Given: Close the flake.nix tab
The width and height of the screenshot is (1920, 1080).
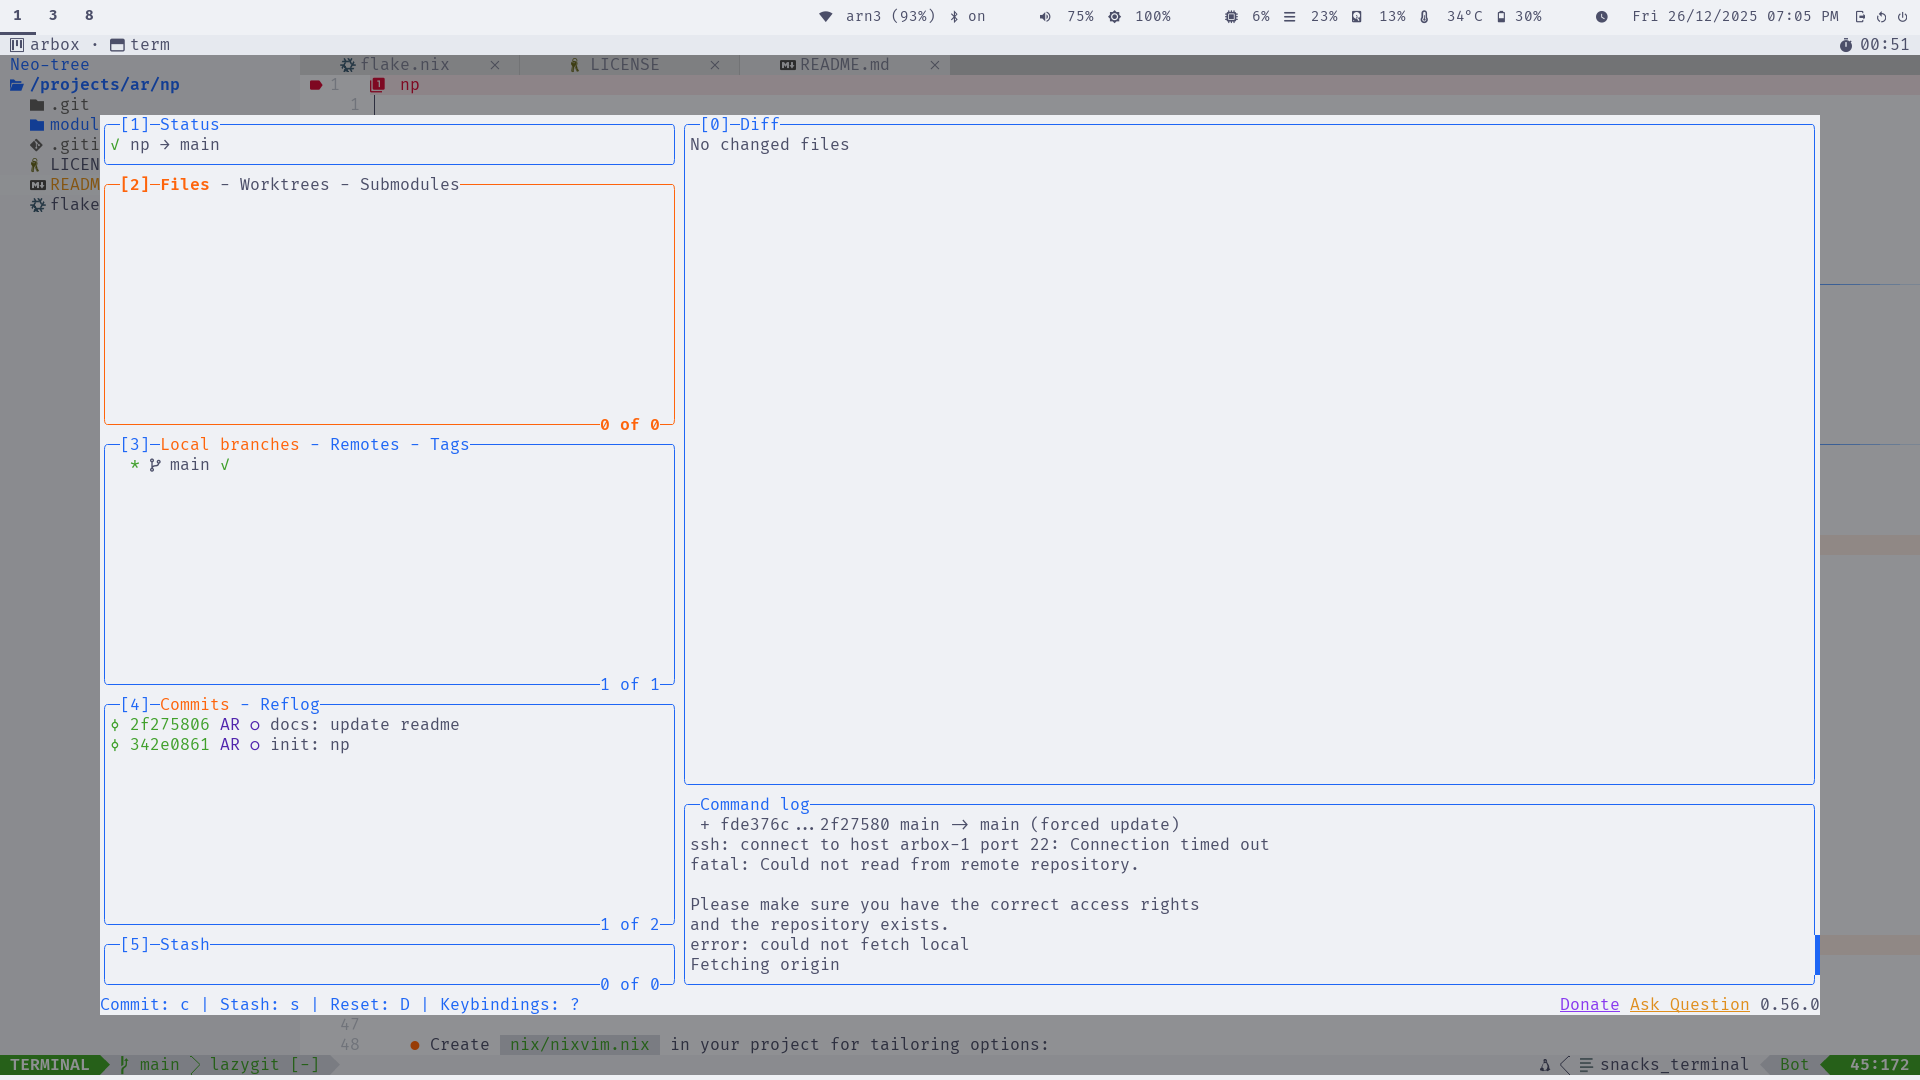Looking at the screenshot, I should 495,65.
